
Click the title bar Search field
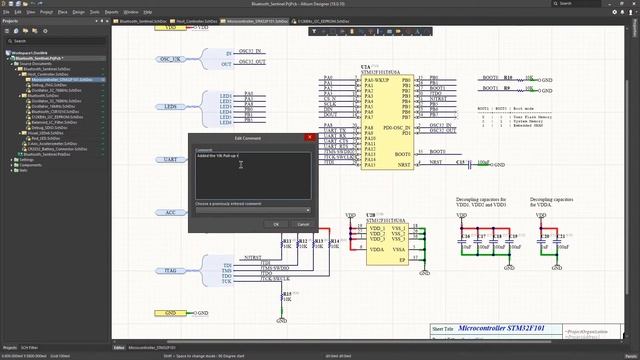577,4
